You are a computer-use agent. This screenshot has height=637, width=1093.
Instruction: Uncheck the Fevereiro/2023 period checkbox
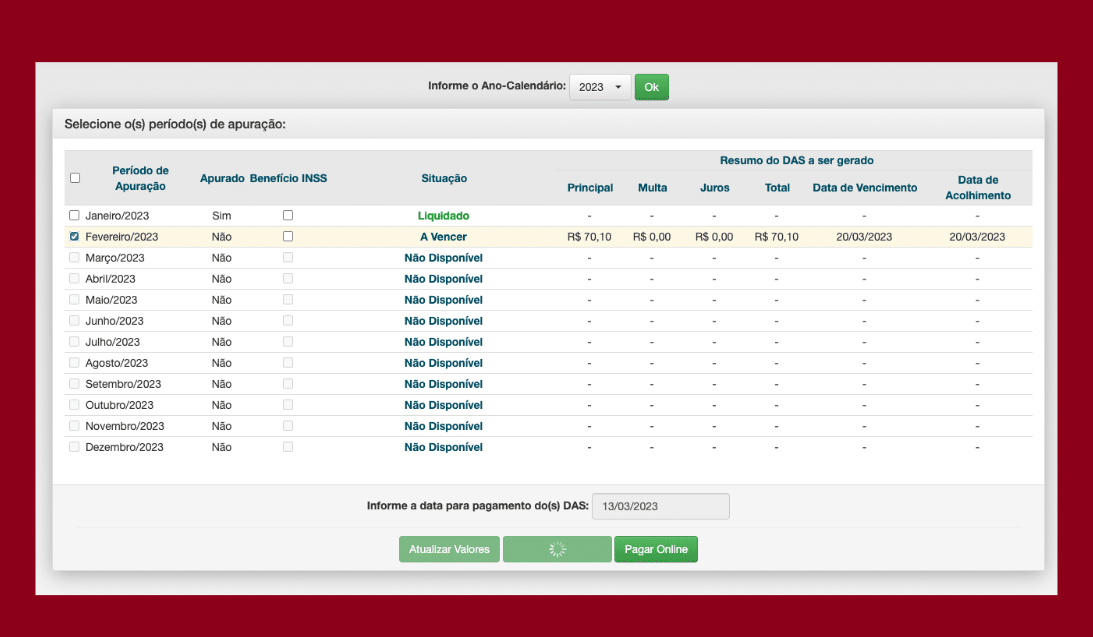(x=74, y=237)
